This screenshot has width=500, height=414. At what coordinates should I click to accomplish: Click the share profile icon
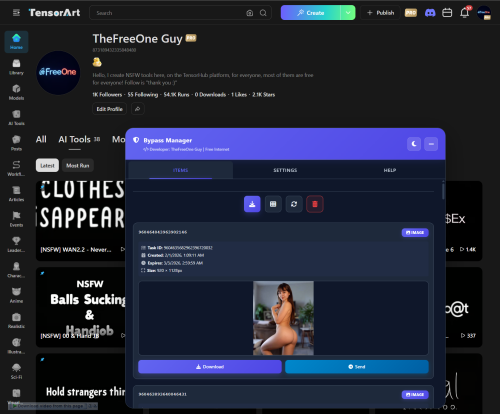point(137,109)
